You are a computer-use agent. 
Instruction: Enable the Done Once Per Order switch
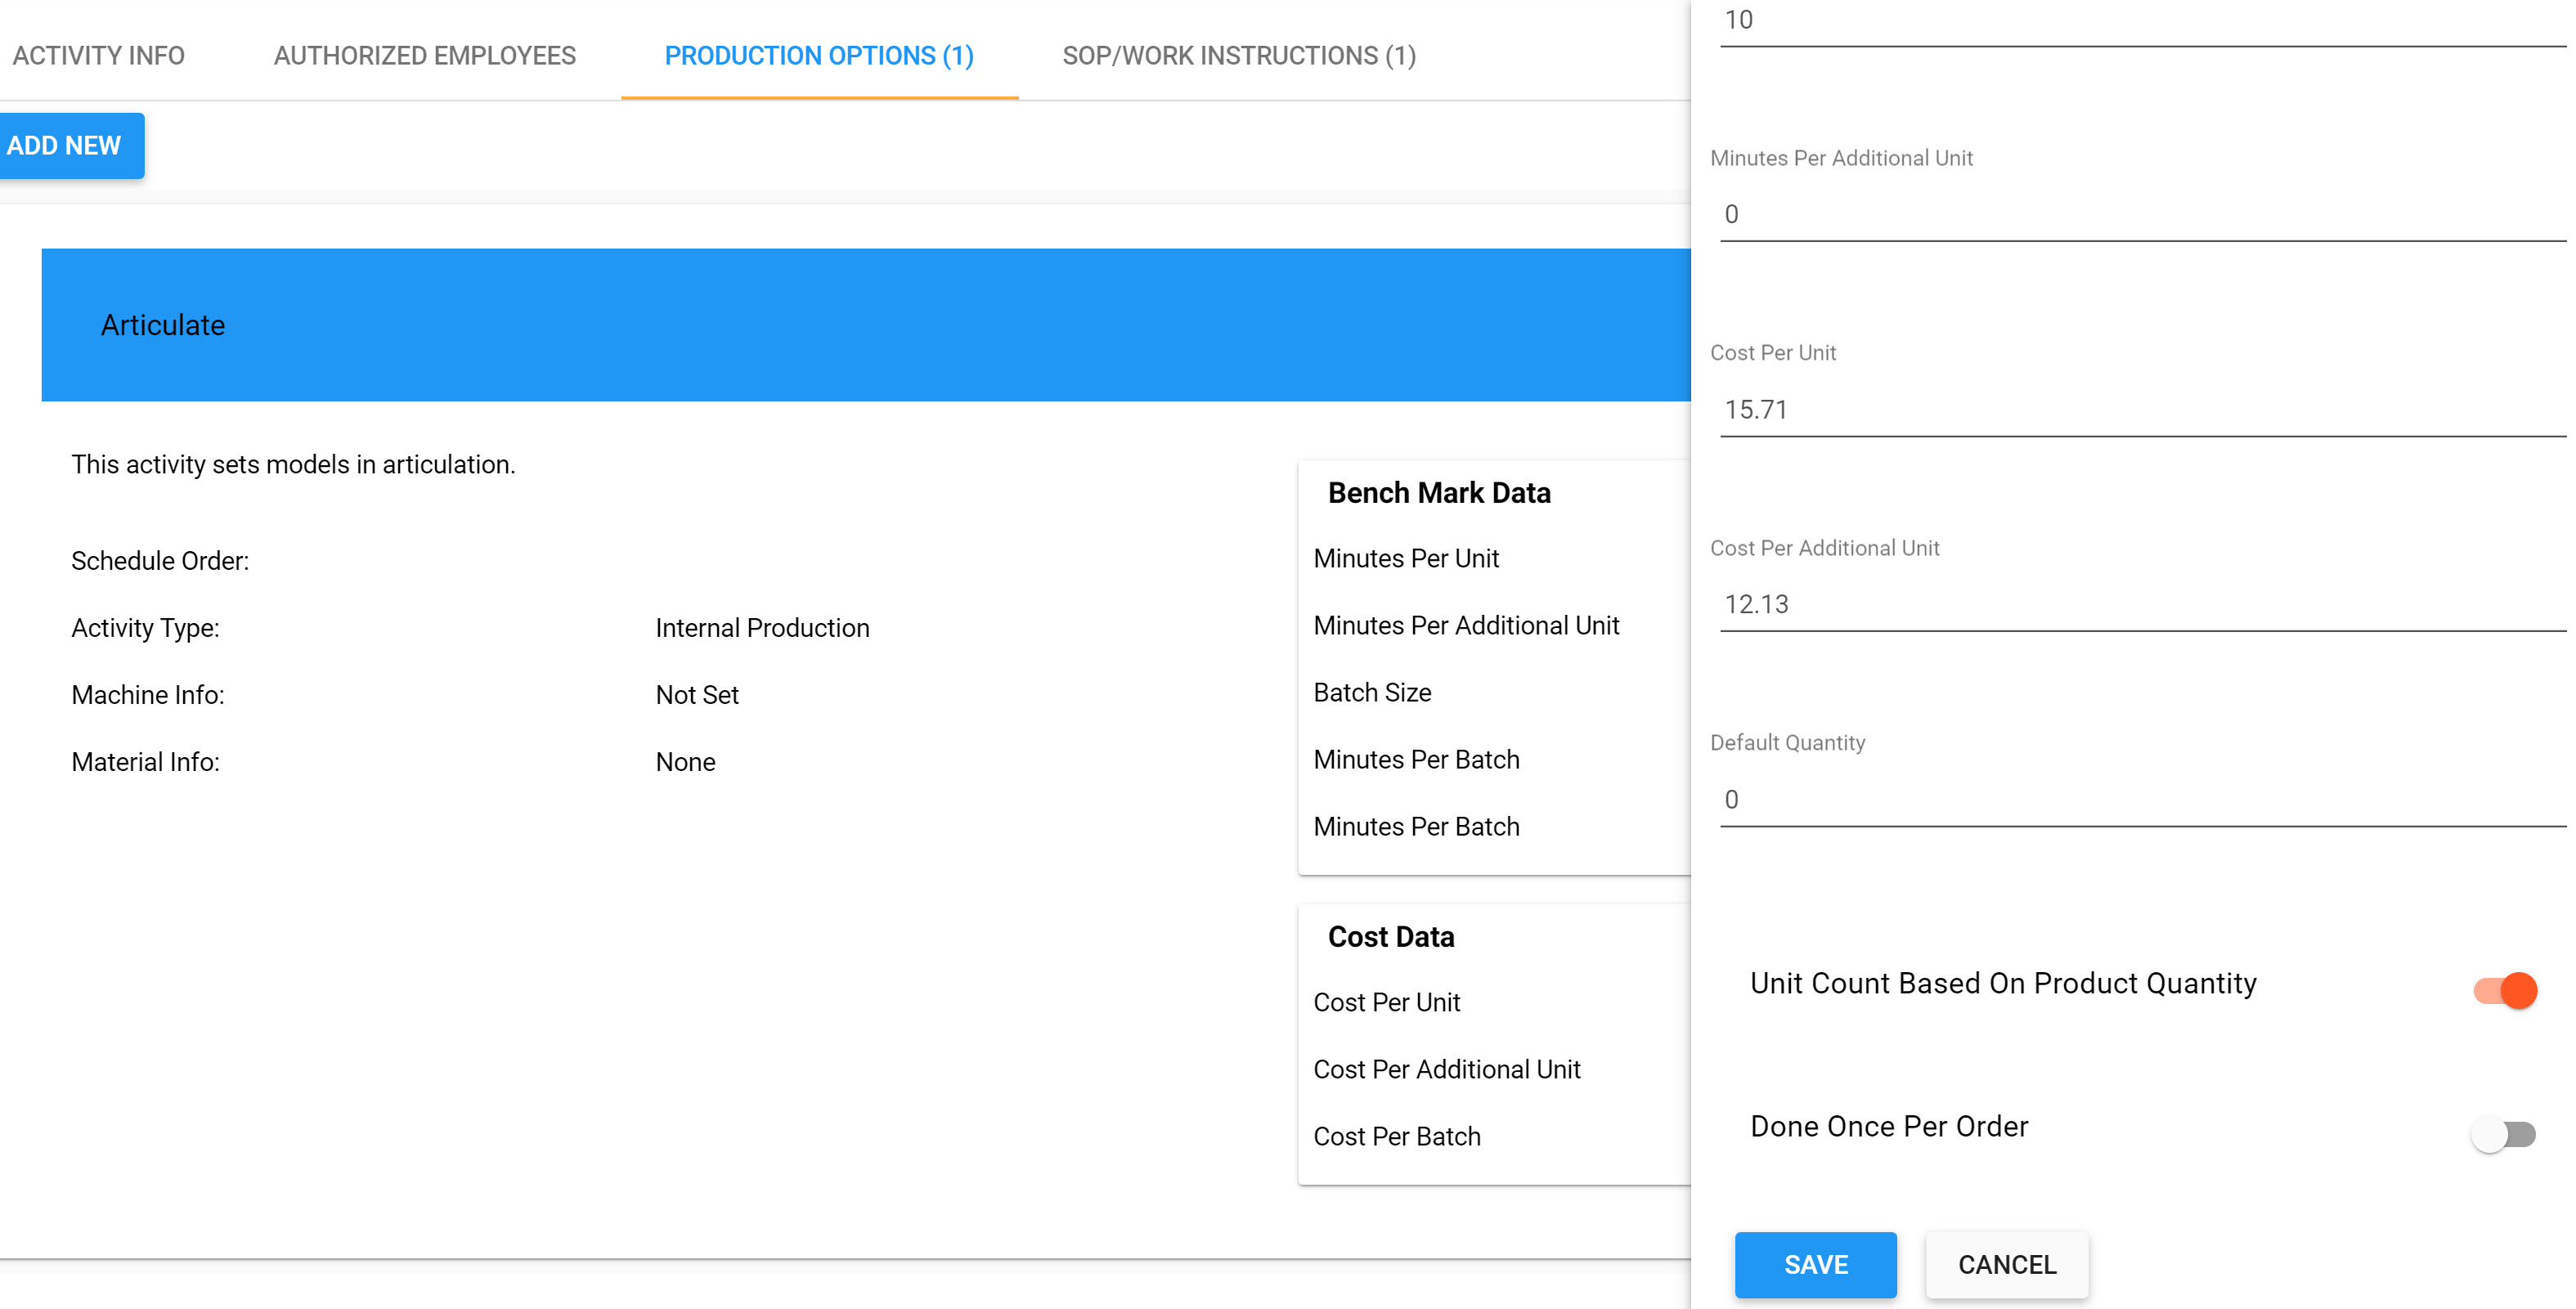coord(2504,1134)
